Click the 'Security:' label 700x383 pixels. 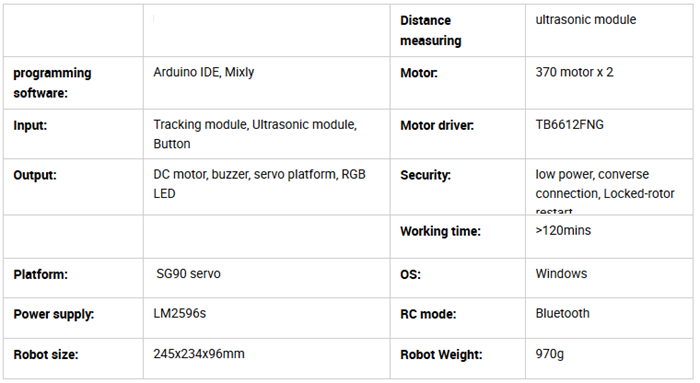point(425,175)
